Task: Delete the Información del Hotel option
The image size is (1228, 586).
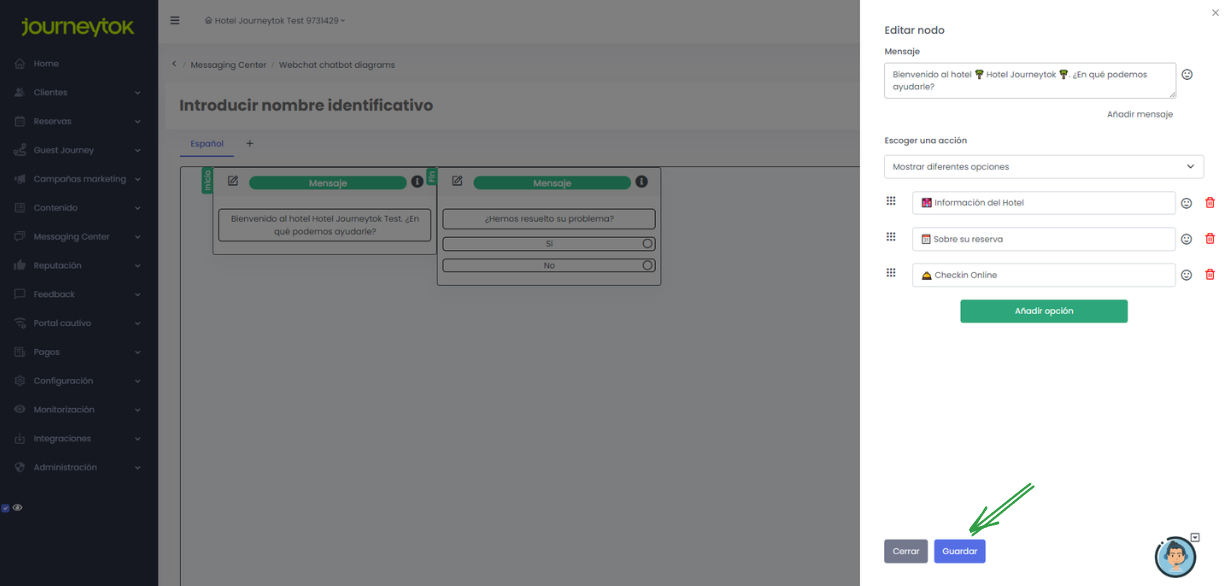Action: (x=1209, y=203)
